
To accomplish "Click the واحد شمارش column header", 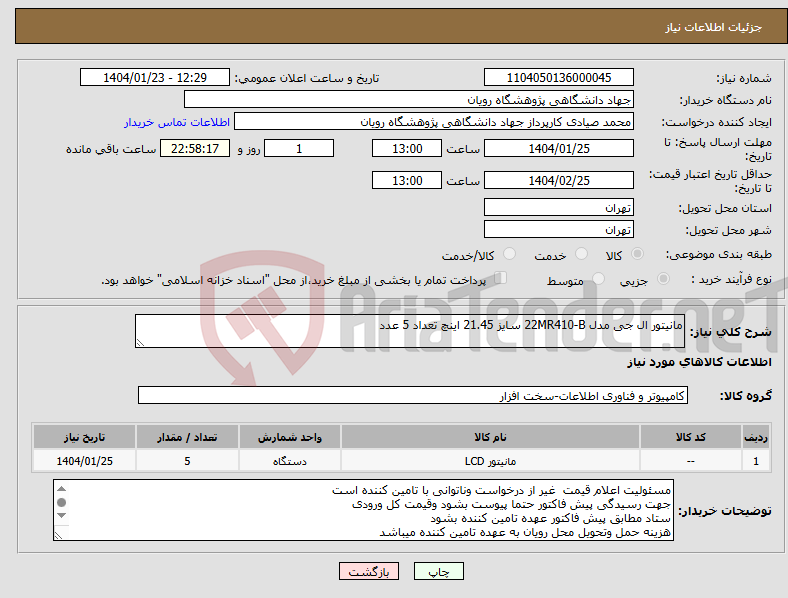I will [289, 437].
